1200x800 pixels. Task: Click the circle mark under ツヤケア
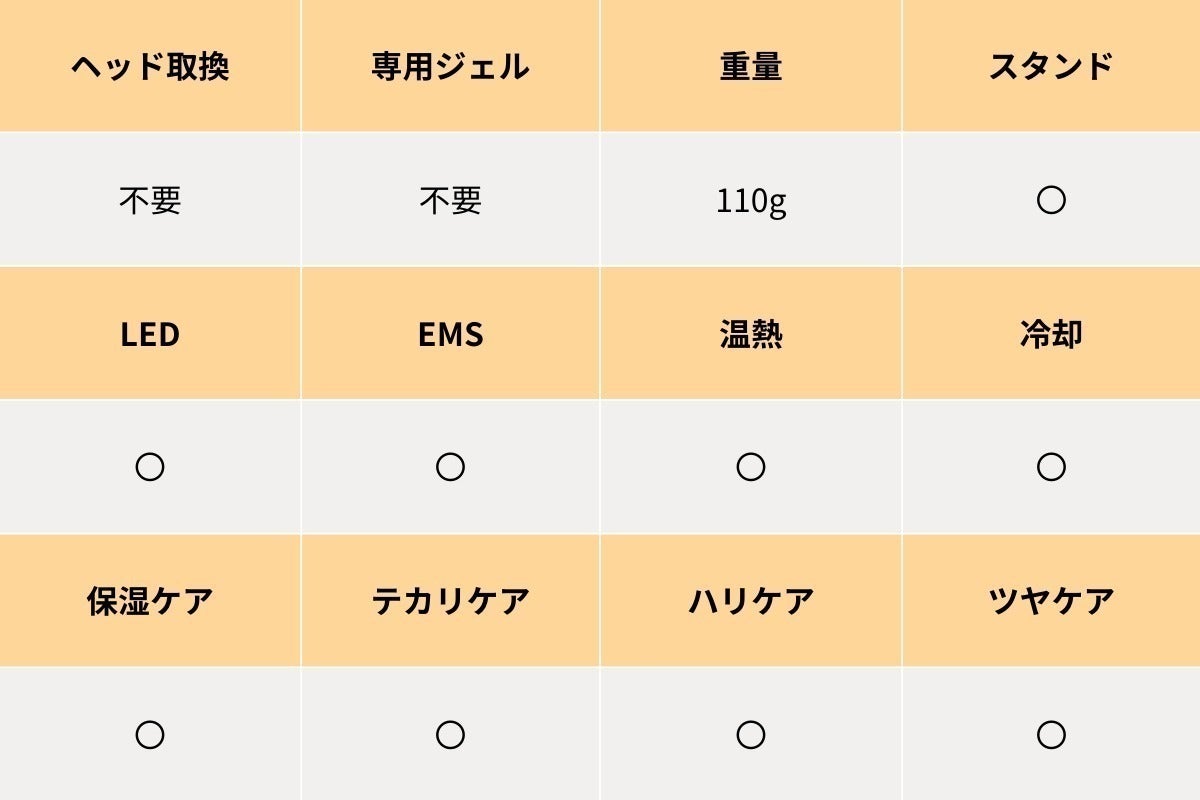1051,735
